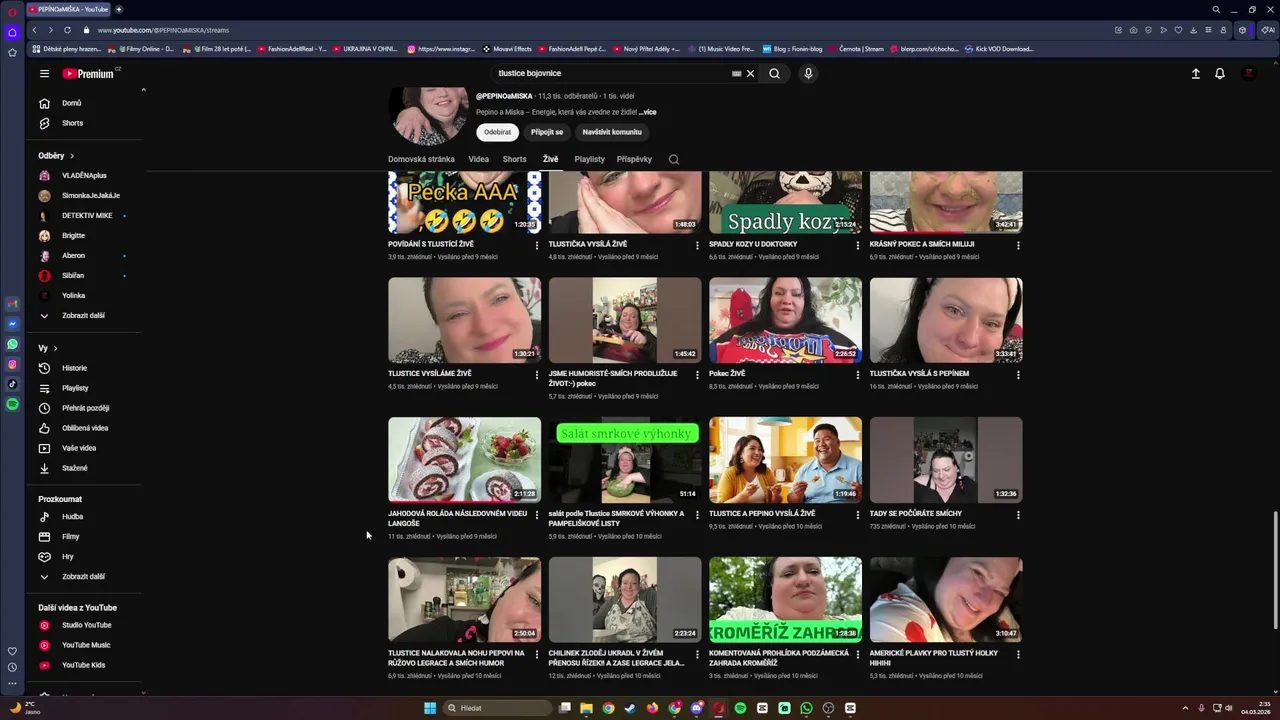The height and width of the screenshot is (720, 1280).
Task: Open the create/upload video icon
Action: pyautogui.click(x=1195, y=73)
